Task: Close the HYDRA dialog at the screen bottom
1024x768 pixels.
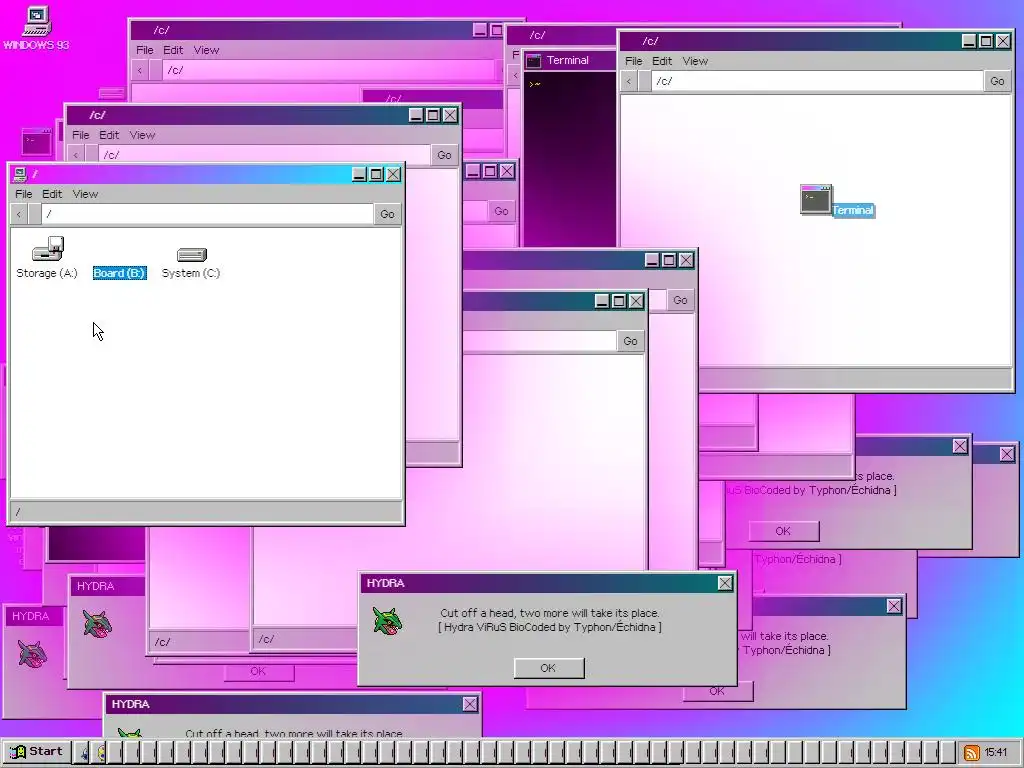Action: pyautogui.click(x=470, y=704)
